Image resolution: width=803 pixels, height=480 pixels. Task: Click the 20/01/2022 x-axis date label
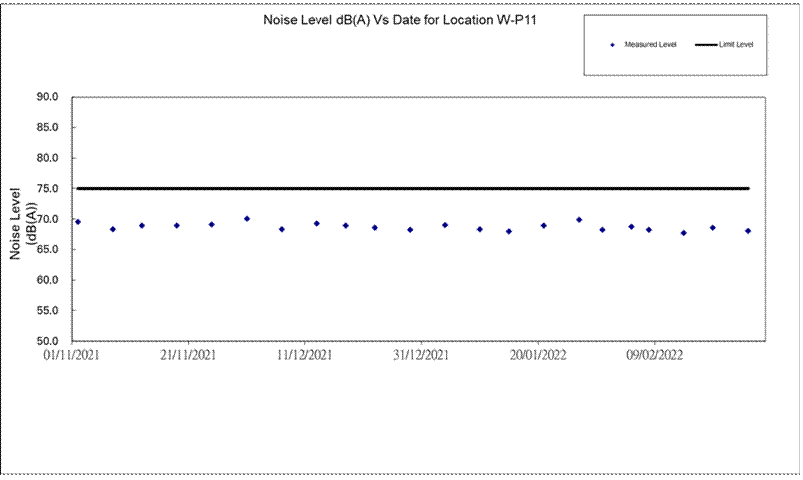pyautogui.click(x=539, y=355)
